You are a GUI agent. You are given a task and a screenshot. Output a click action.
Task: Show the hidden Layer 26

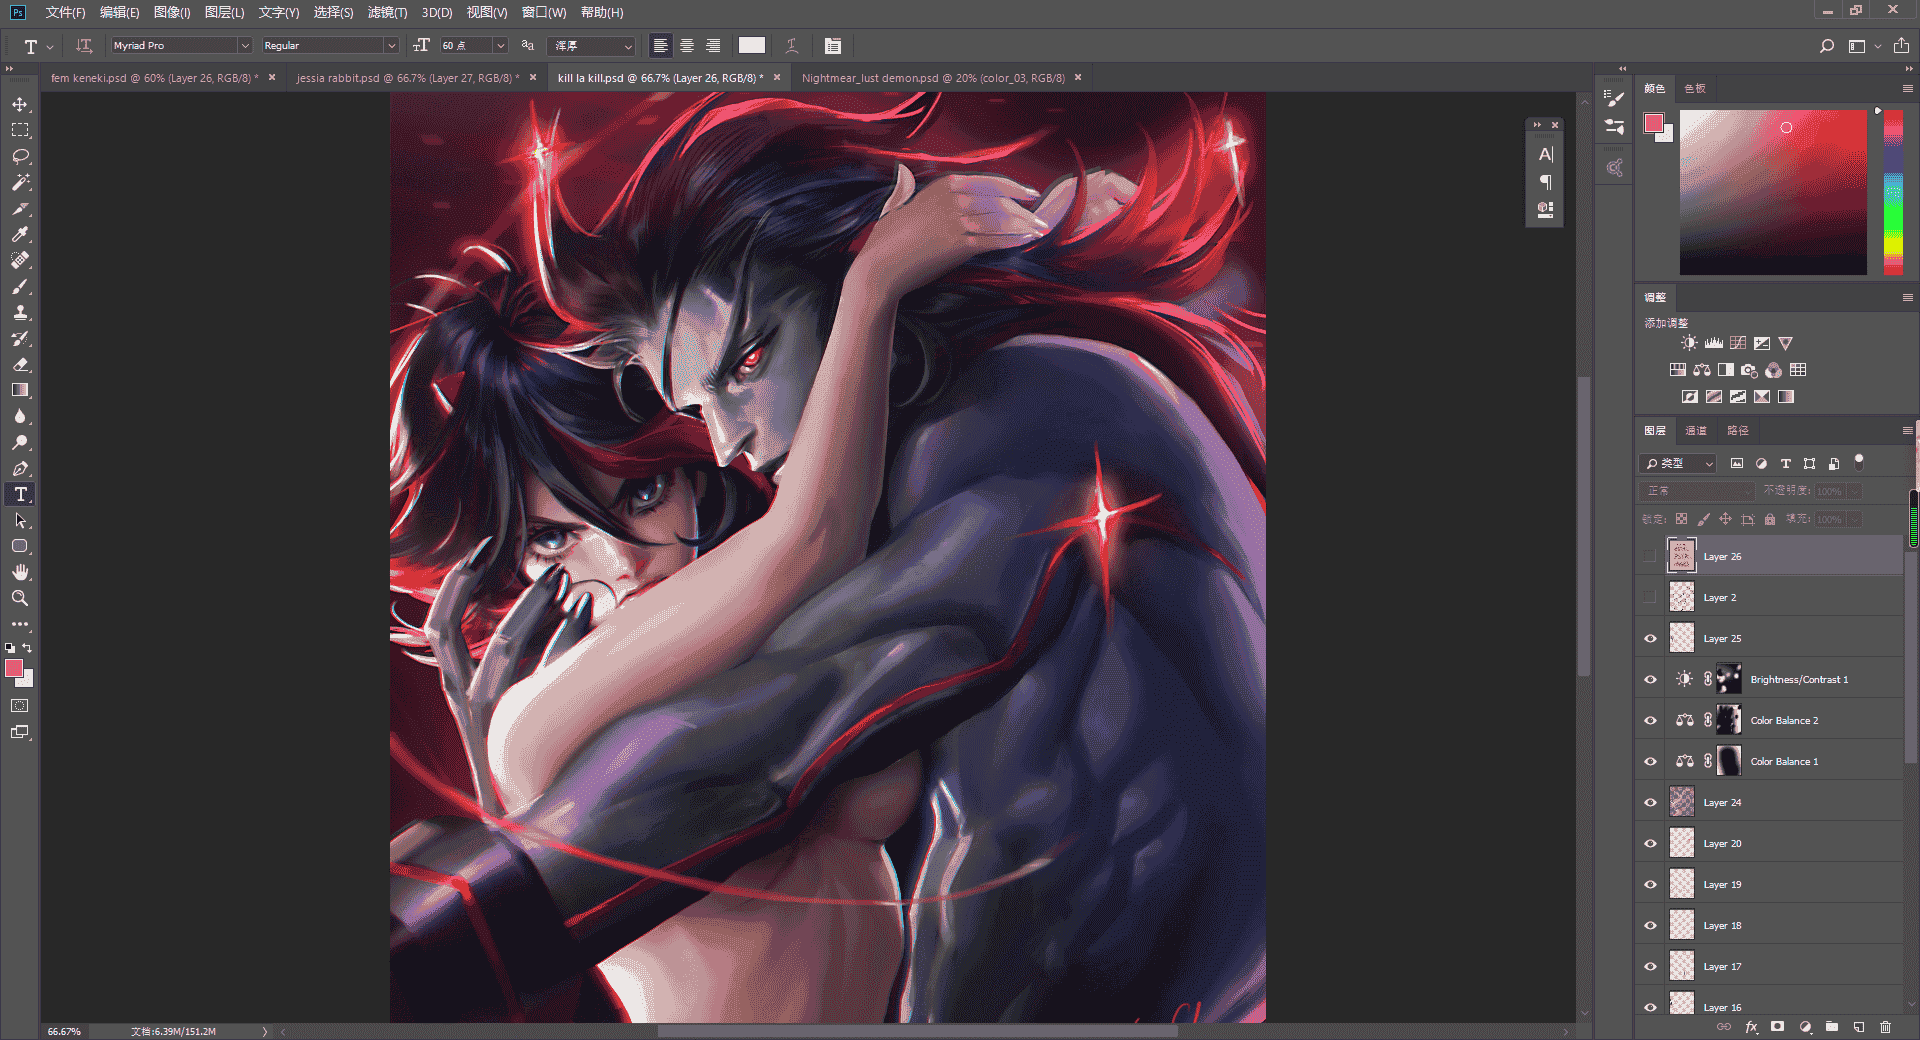tap(1650, 556)
